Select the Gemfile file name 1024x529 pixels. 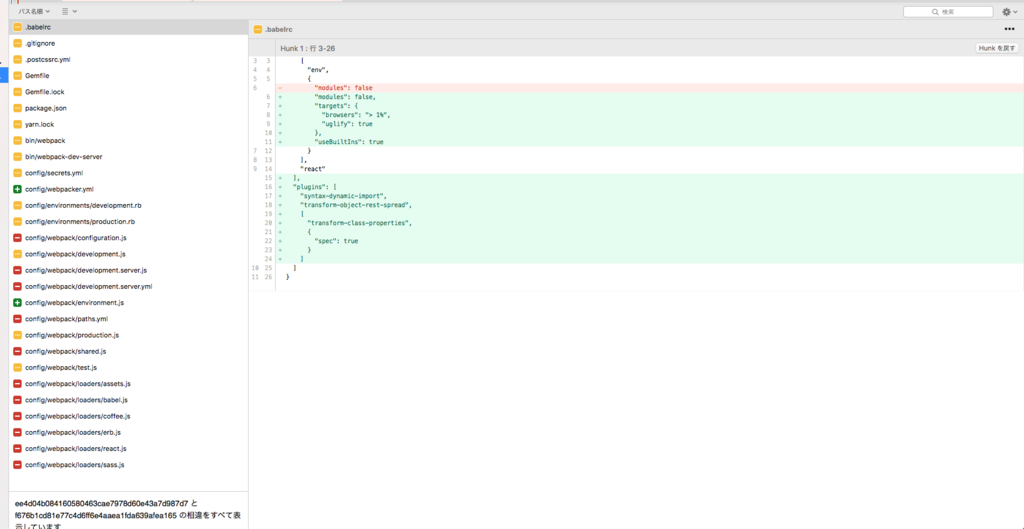(x=37, y=76)
